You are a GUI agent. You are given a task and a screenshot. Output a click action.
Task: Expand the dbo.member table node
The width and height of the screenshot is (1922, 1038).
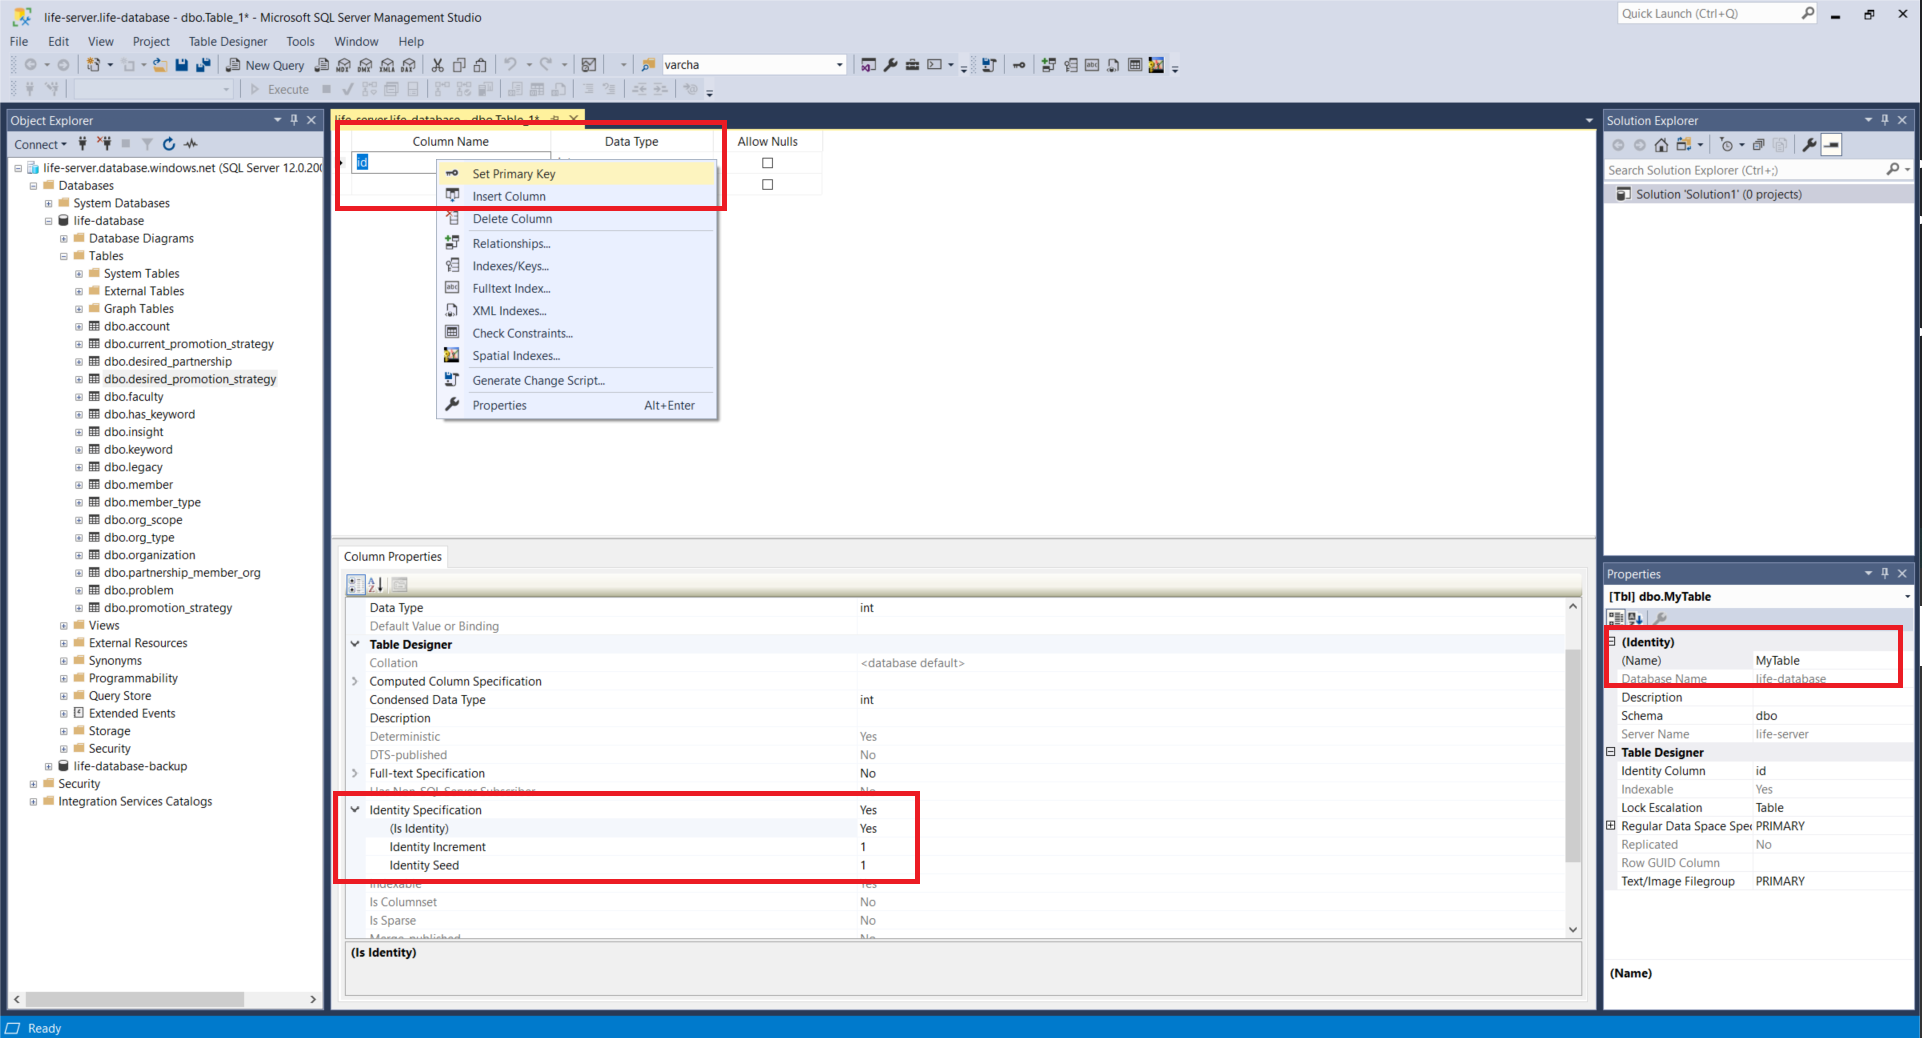79,485
